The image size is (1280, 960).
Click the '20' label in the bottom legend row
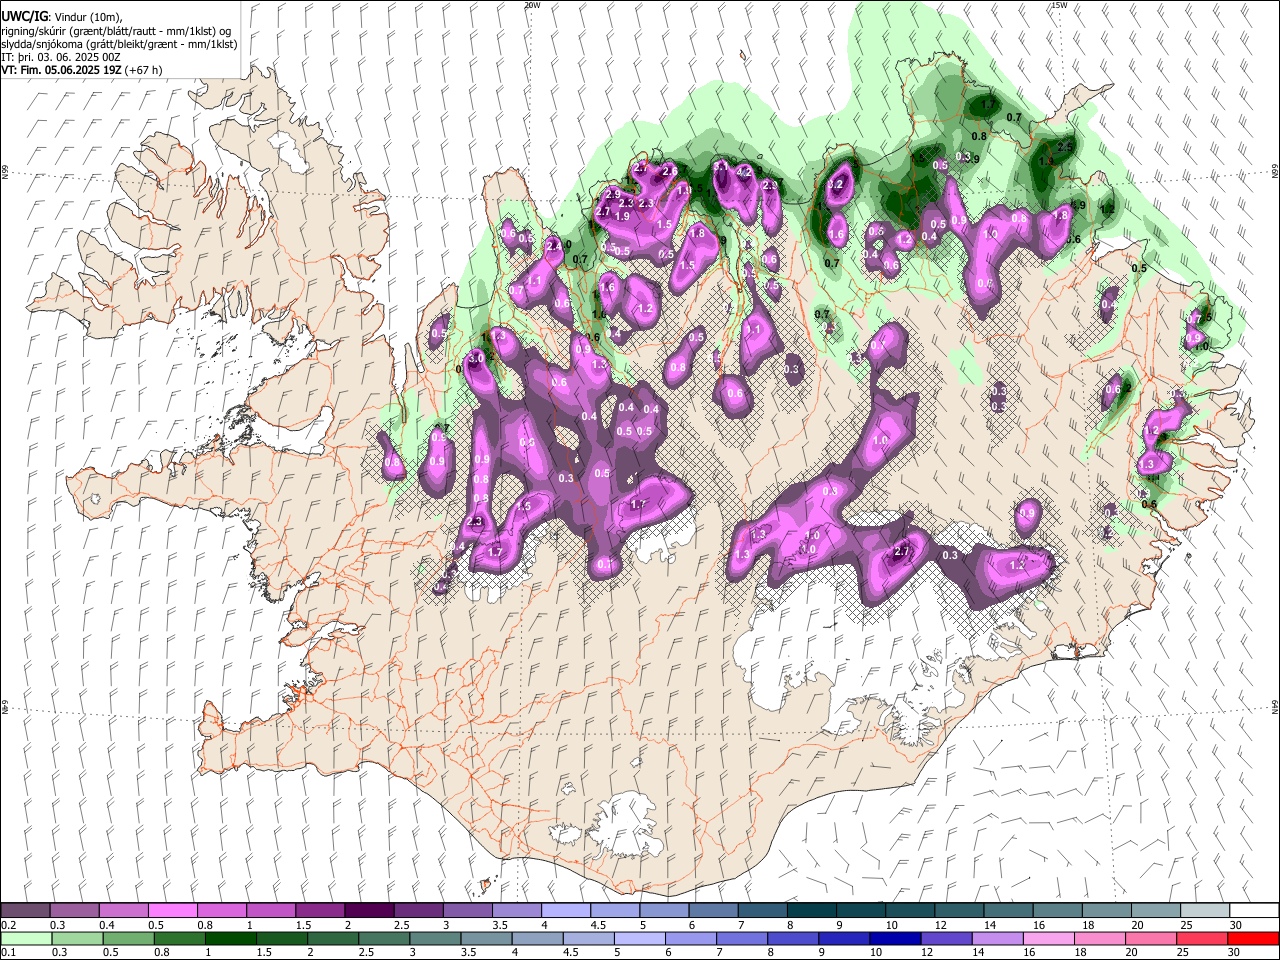click(x=1134, y=953)
